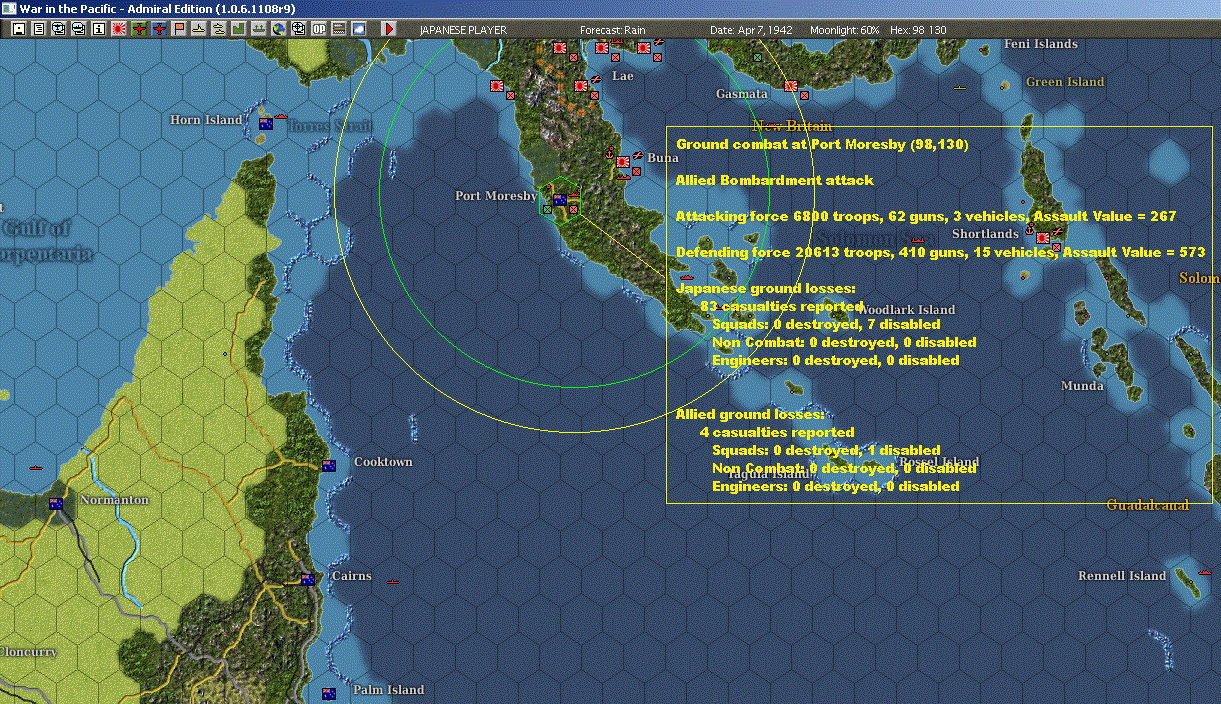
Task: Click the red ship icon east of Cairns
Action: tap(393, 581)
